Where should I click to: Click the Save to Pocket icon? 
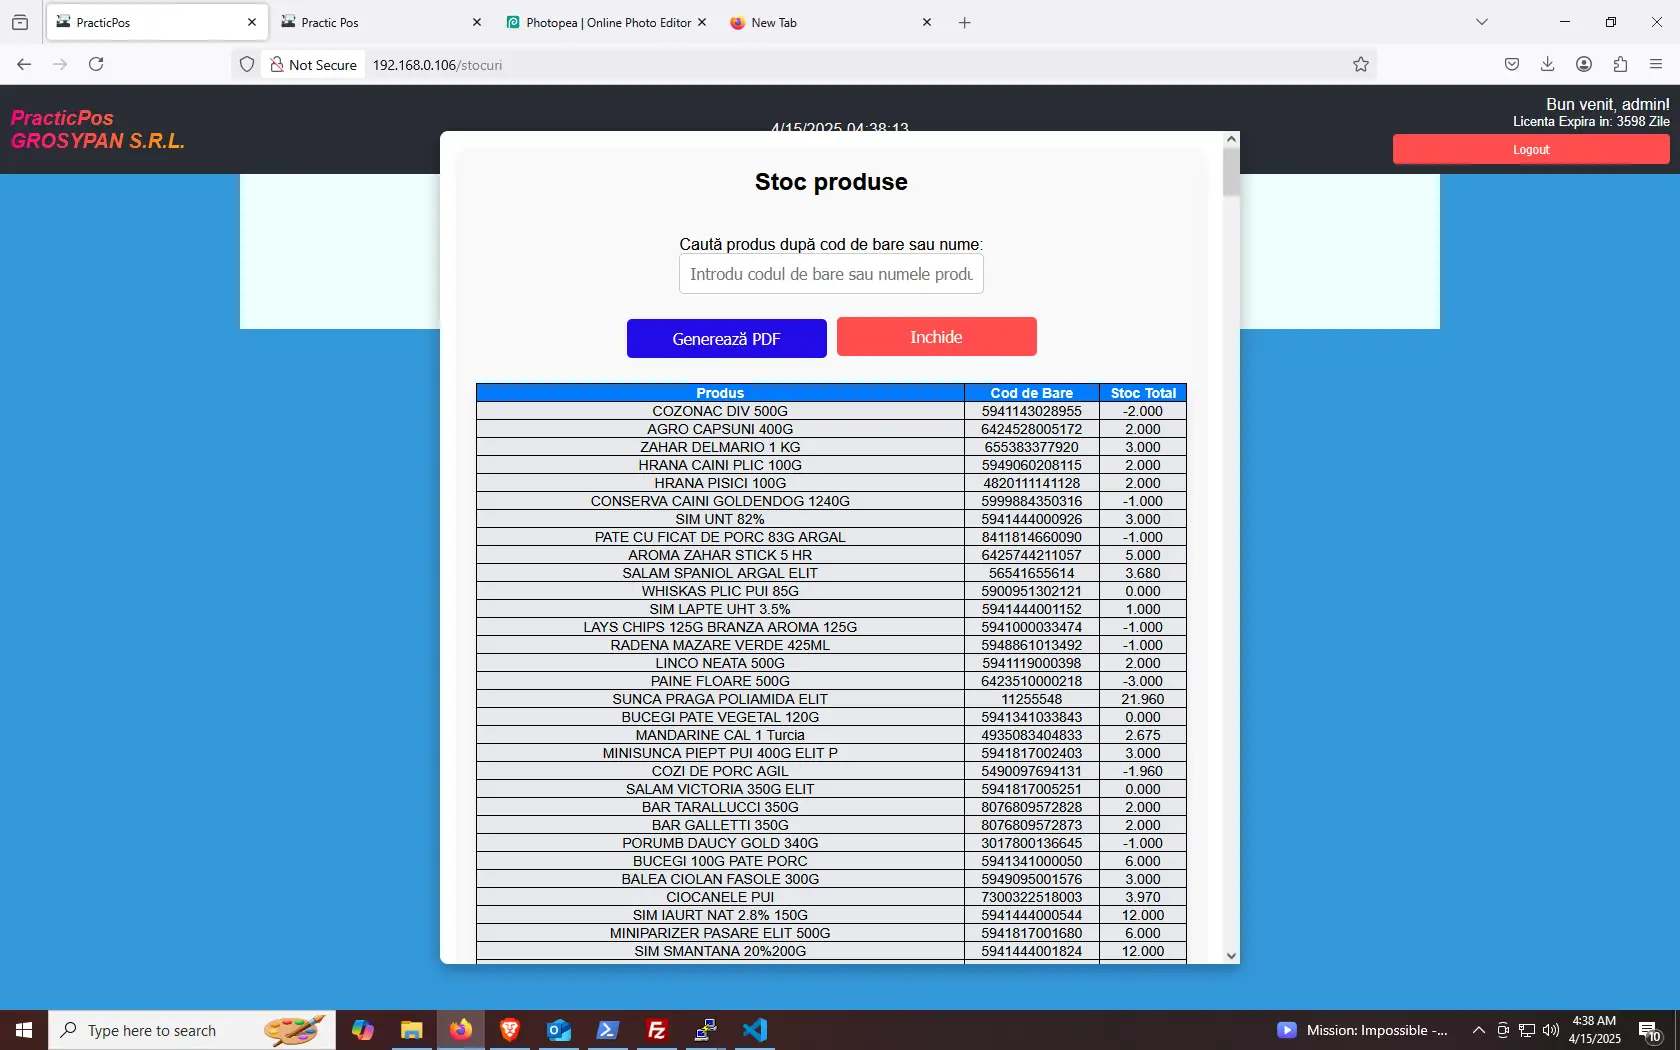(1511, 65)
